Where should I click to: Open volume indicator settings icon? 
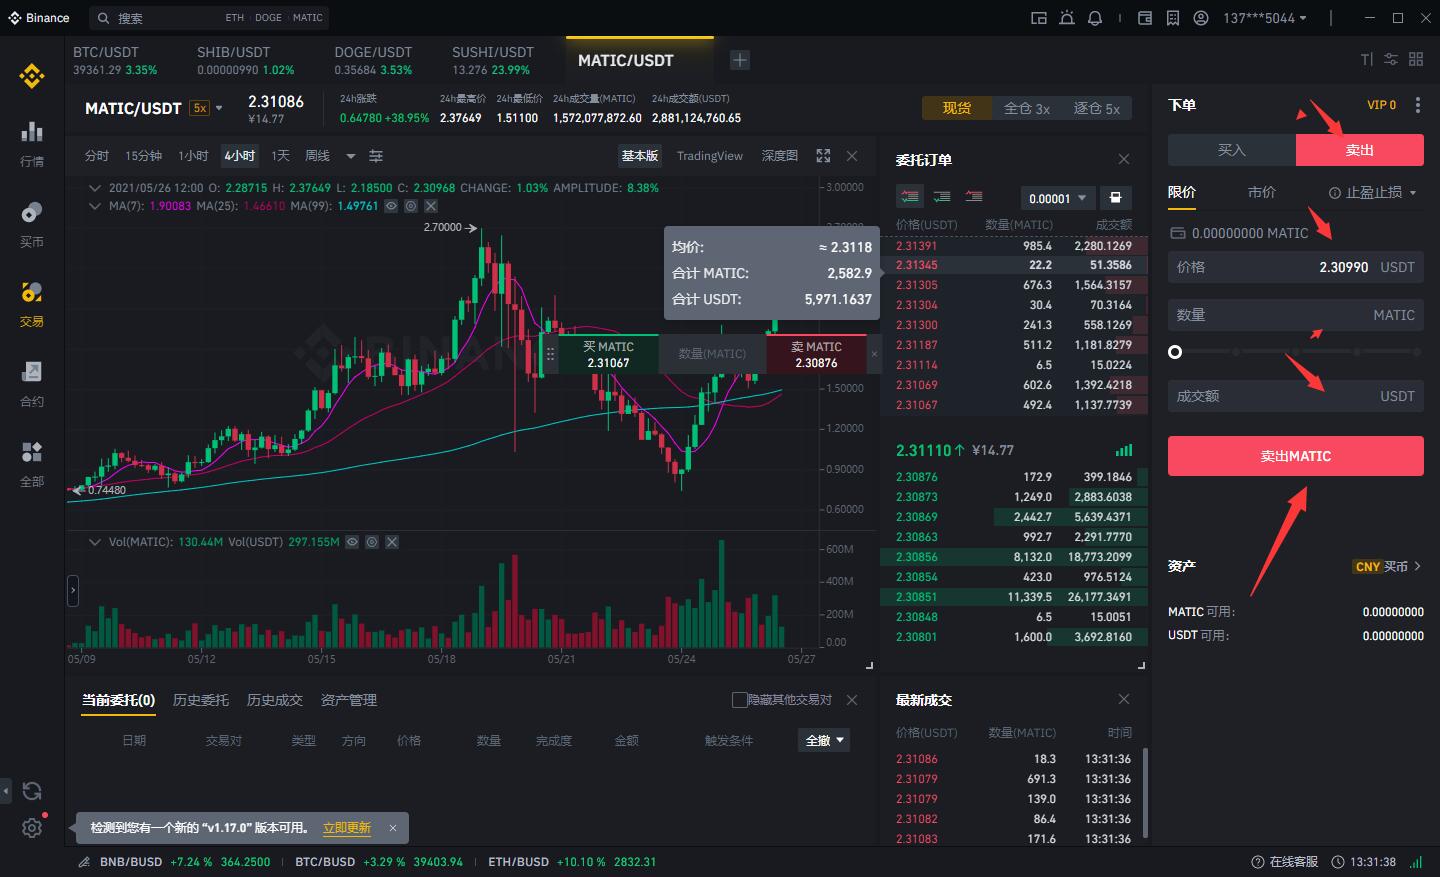[x=372, y=542]
